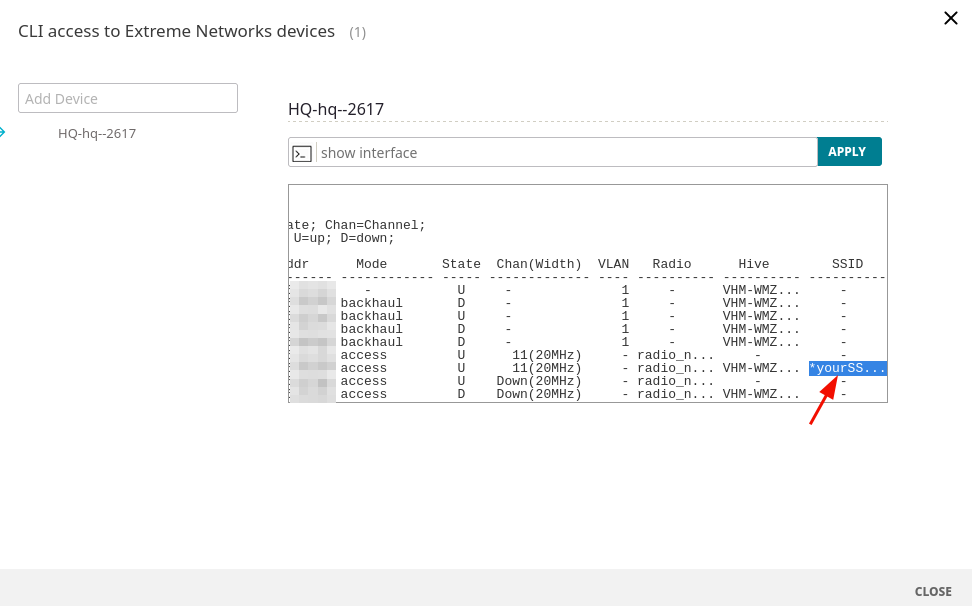Screen dimensions: 972x606
Task: Click the VLAN column header in output
Action: pyautogui.click(x=613, y=264)
